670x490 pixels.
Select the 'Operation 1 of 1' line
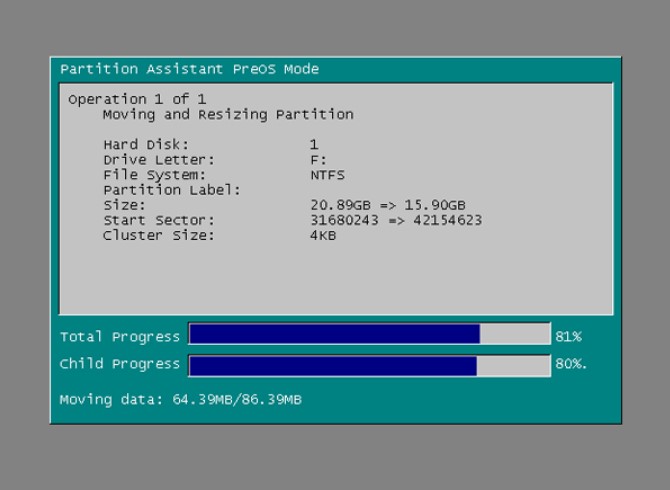pyautogui.click(x=137, y=100)
